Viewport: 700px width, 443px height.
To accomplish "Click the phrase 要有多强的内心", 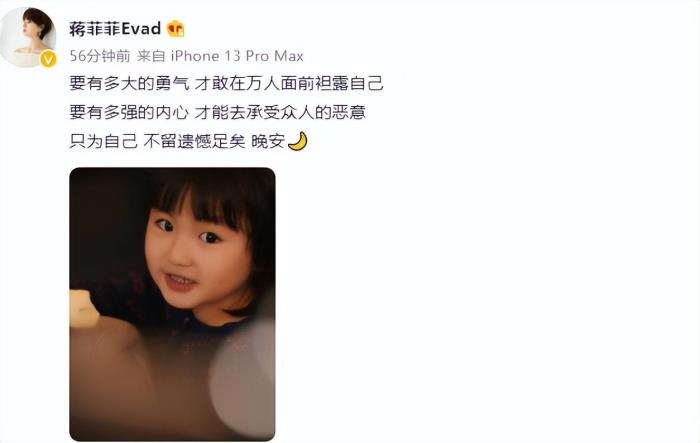I will pos(129,112).
